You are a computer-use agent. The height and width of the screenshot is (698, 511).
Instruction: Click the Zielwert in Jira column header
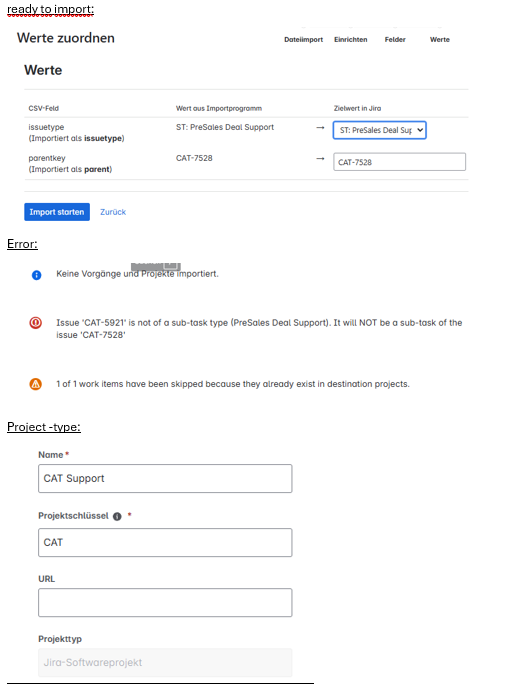click(357, 108)
